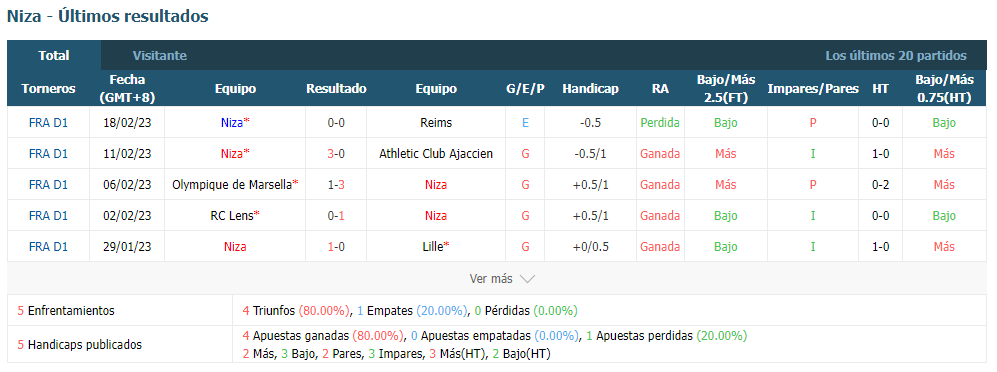Click the Handicap column header

point(590,88)
